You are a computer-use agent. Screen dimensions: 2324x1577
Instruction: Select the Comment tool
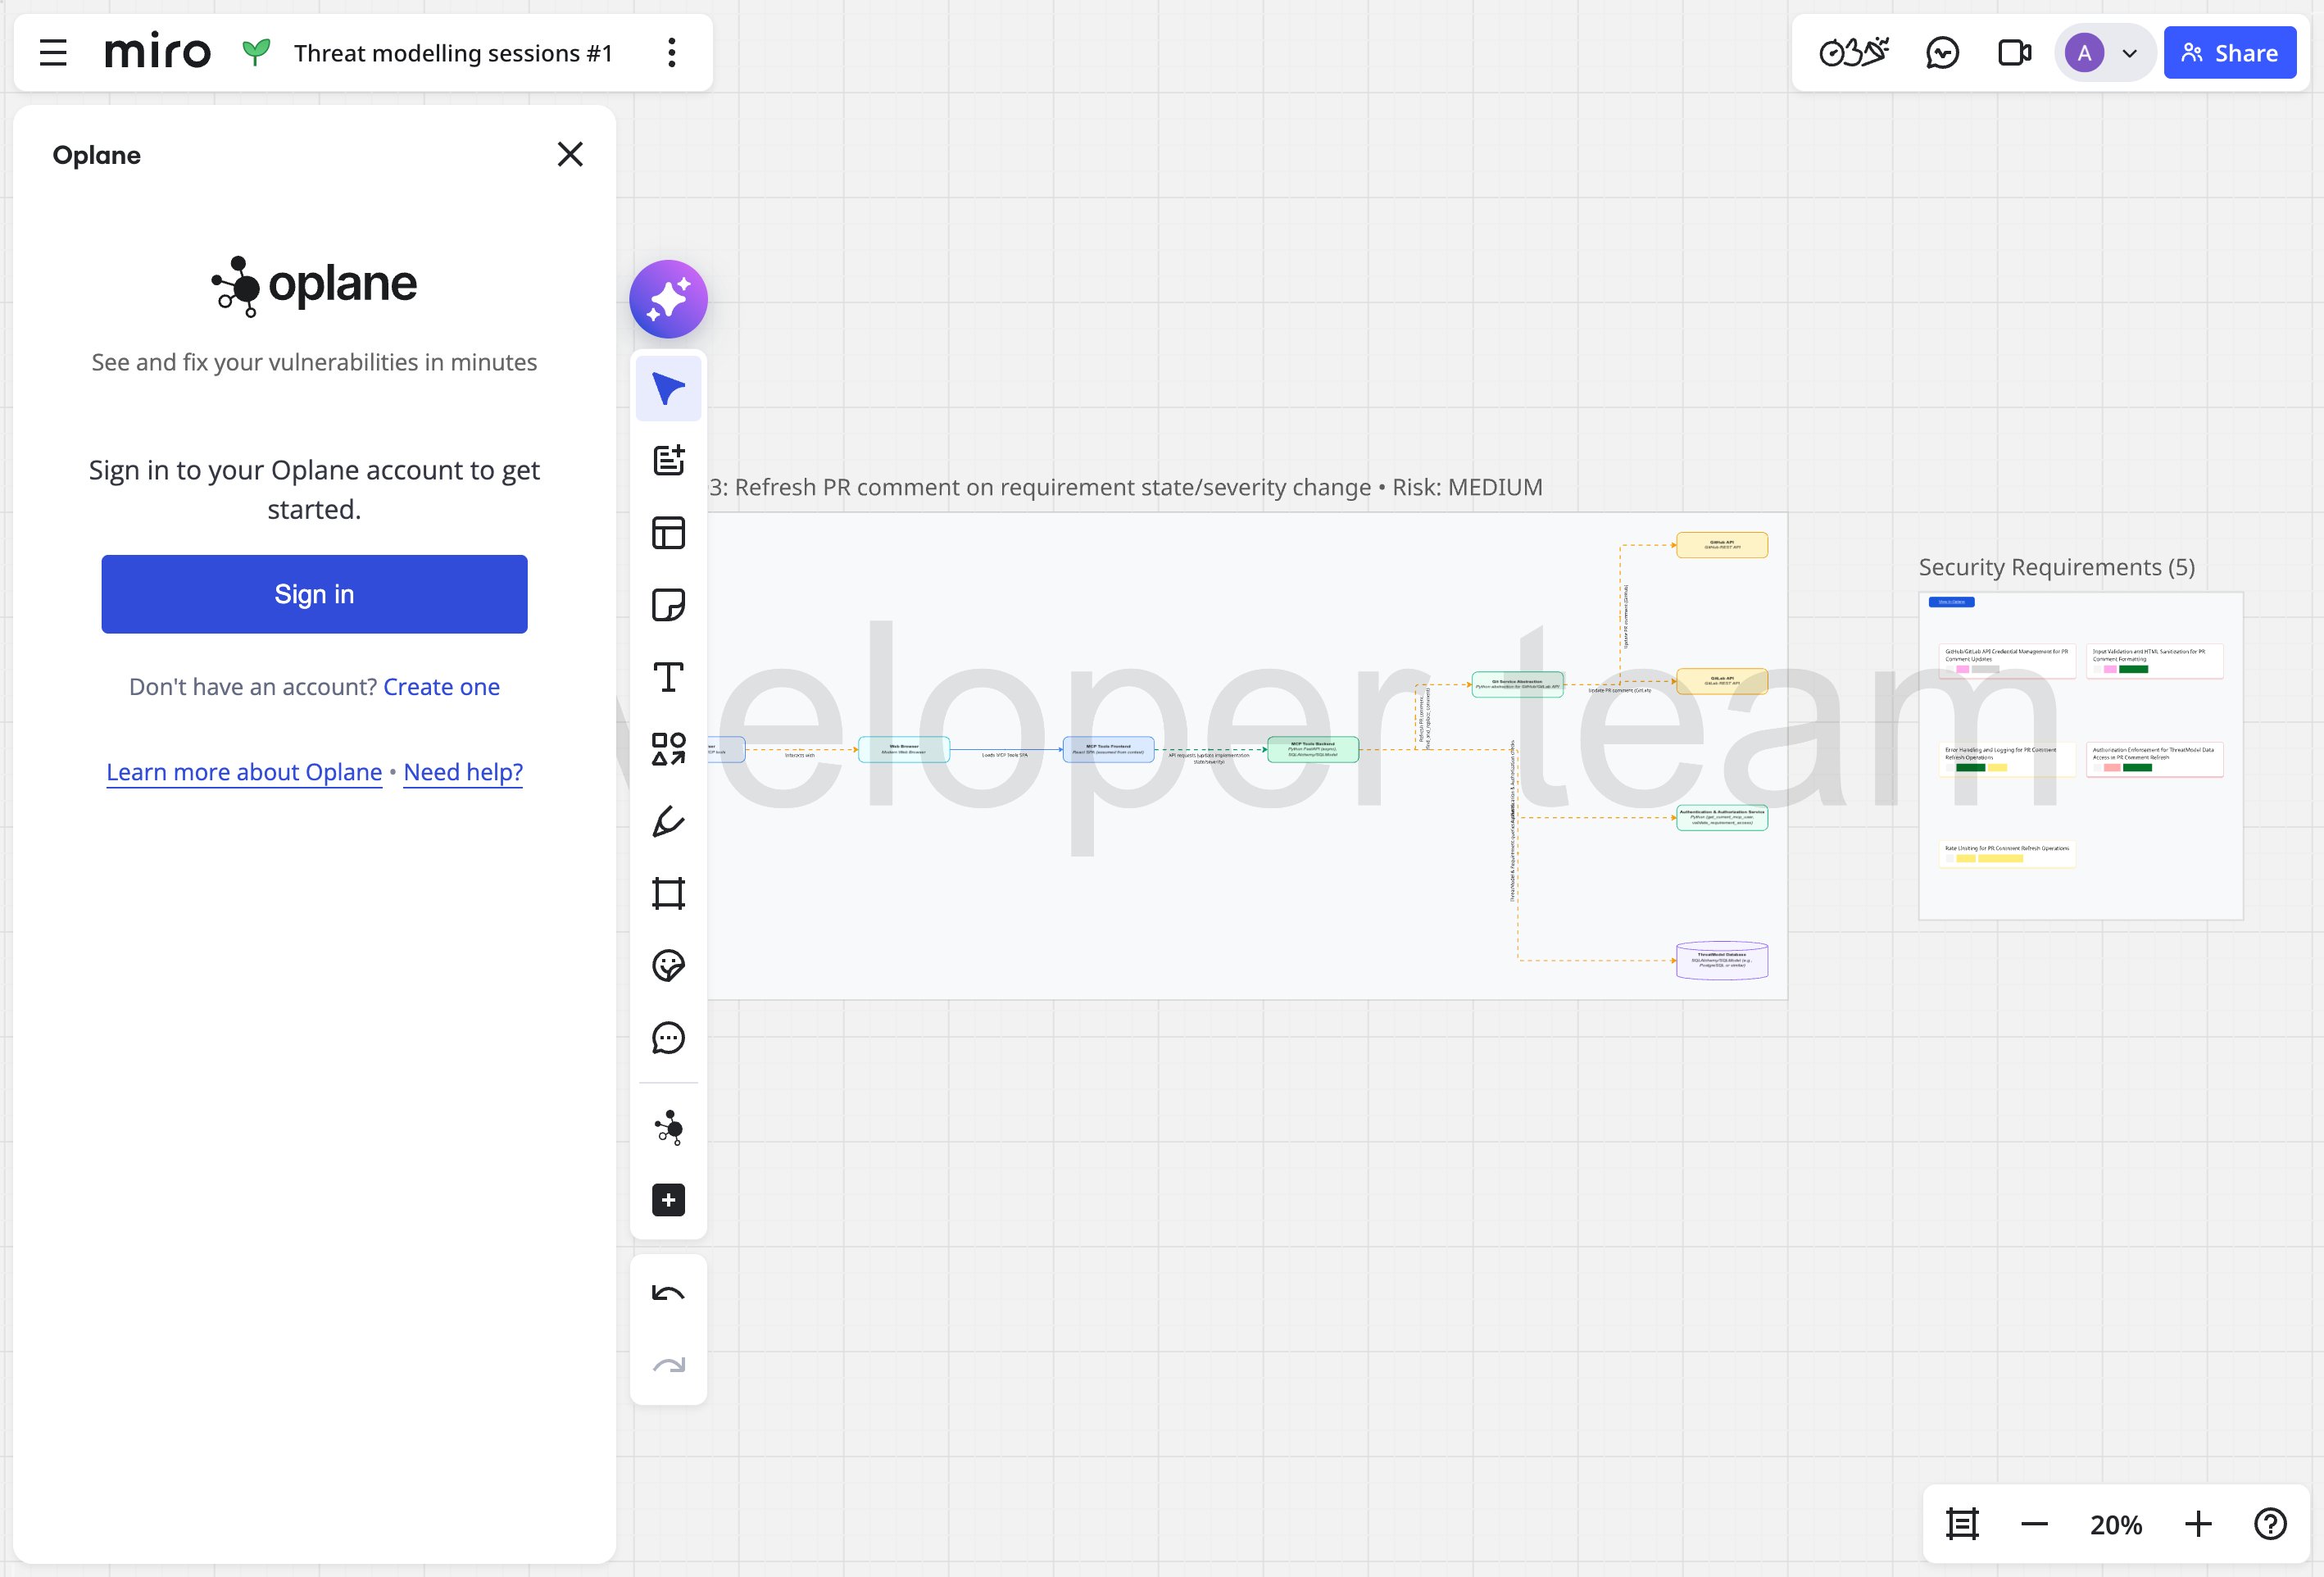668,1037
